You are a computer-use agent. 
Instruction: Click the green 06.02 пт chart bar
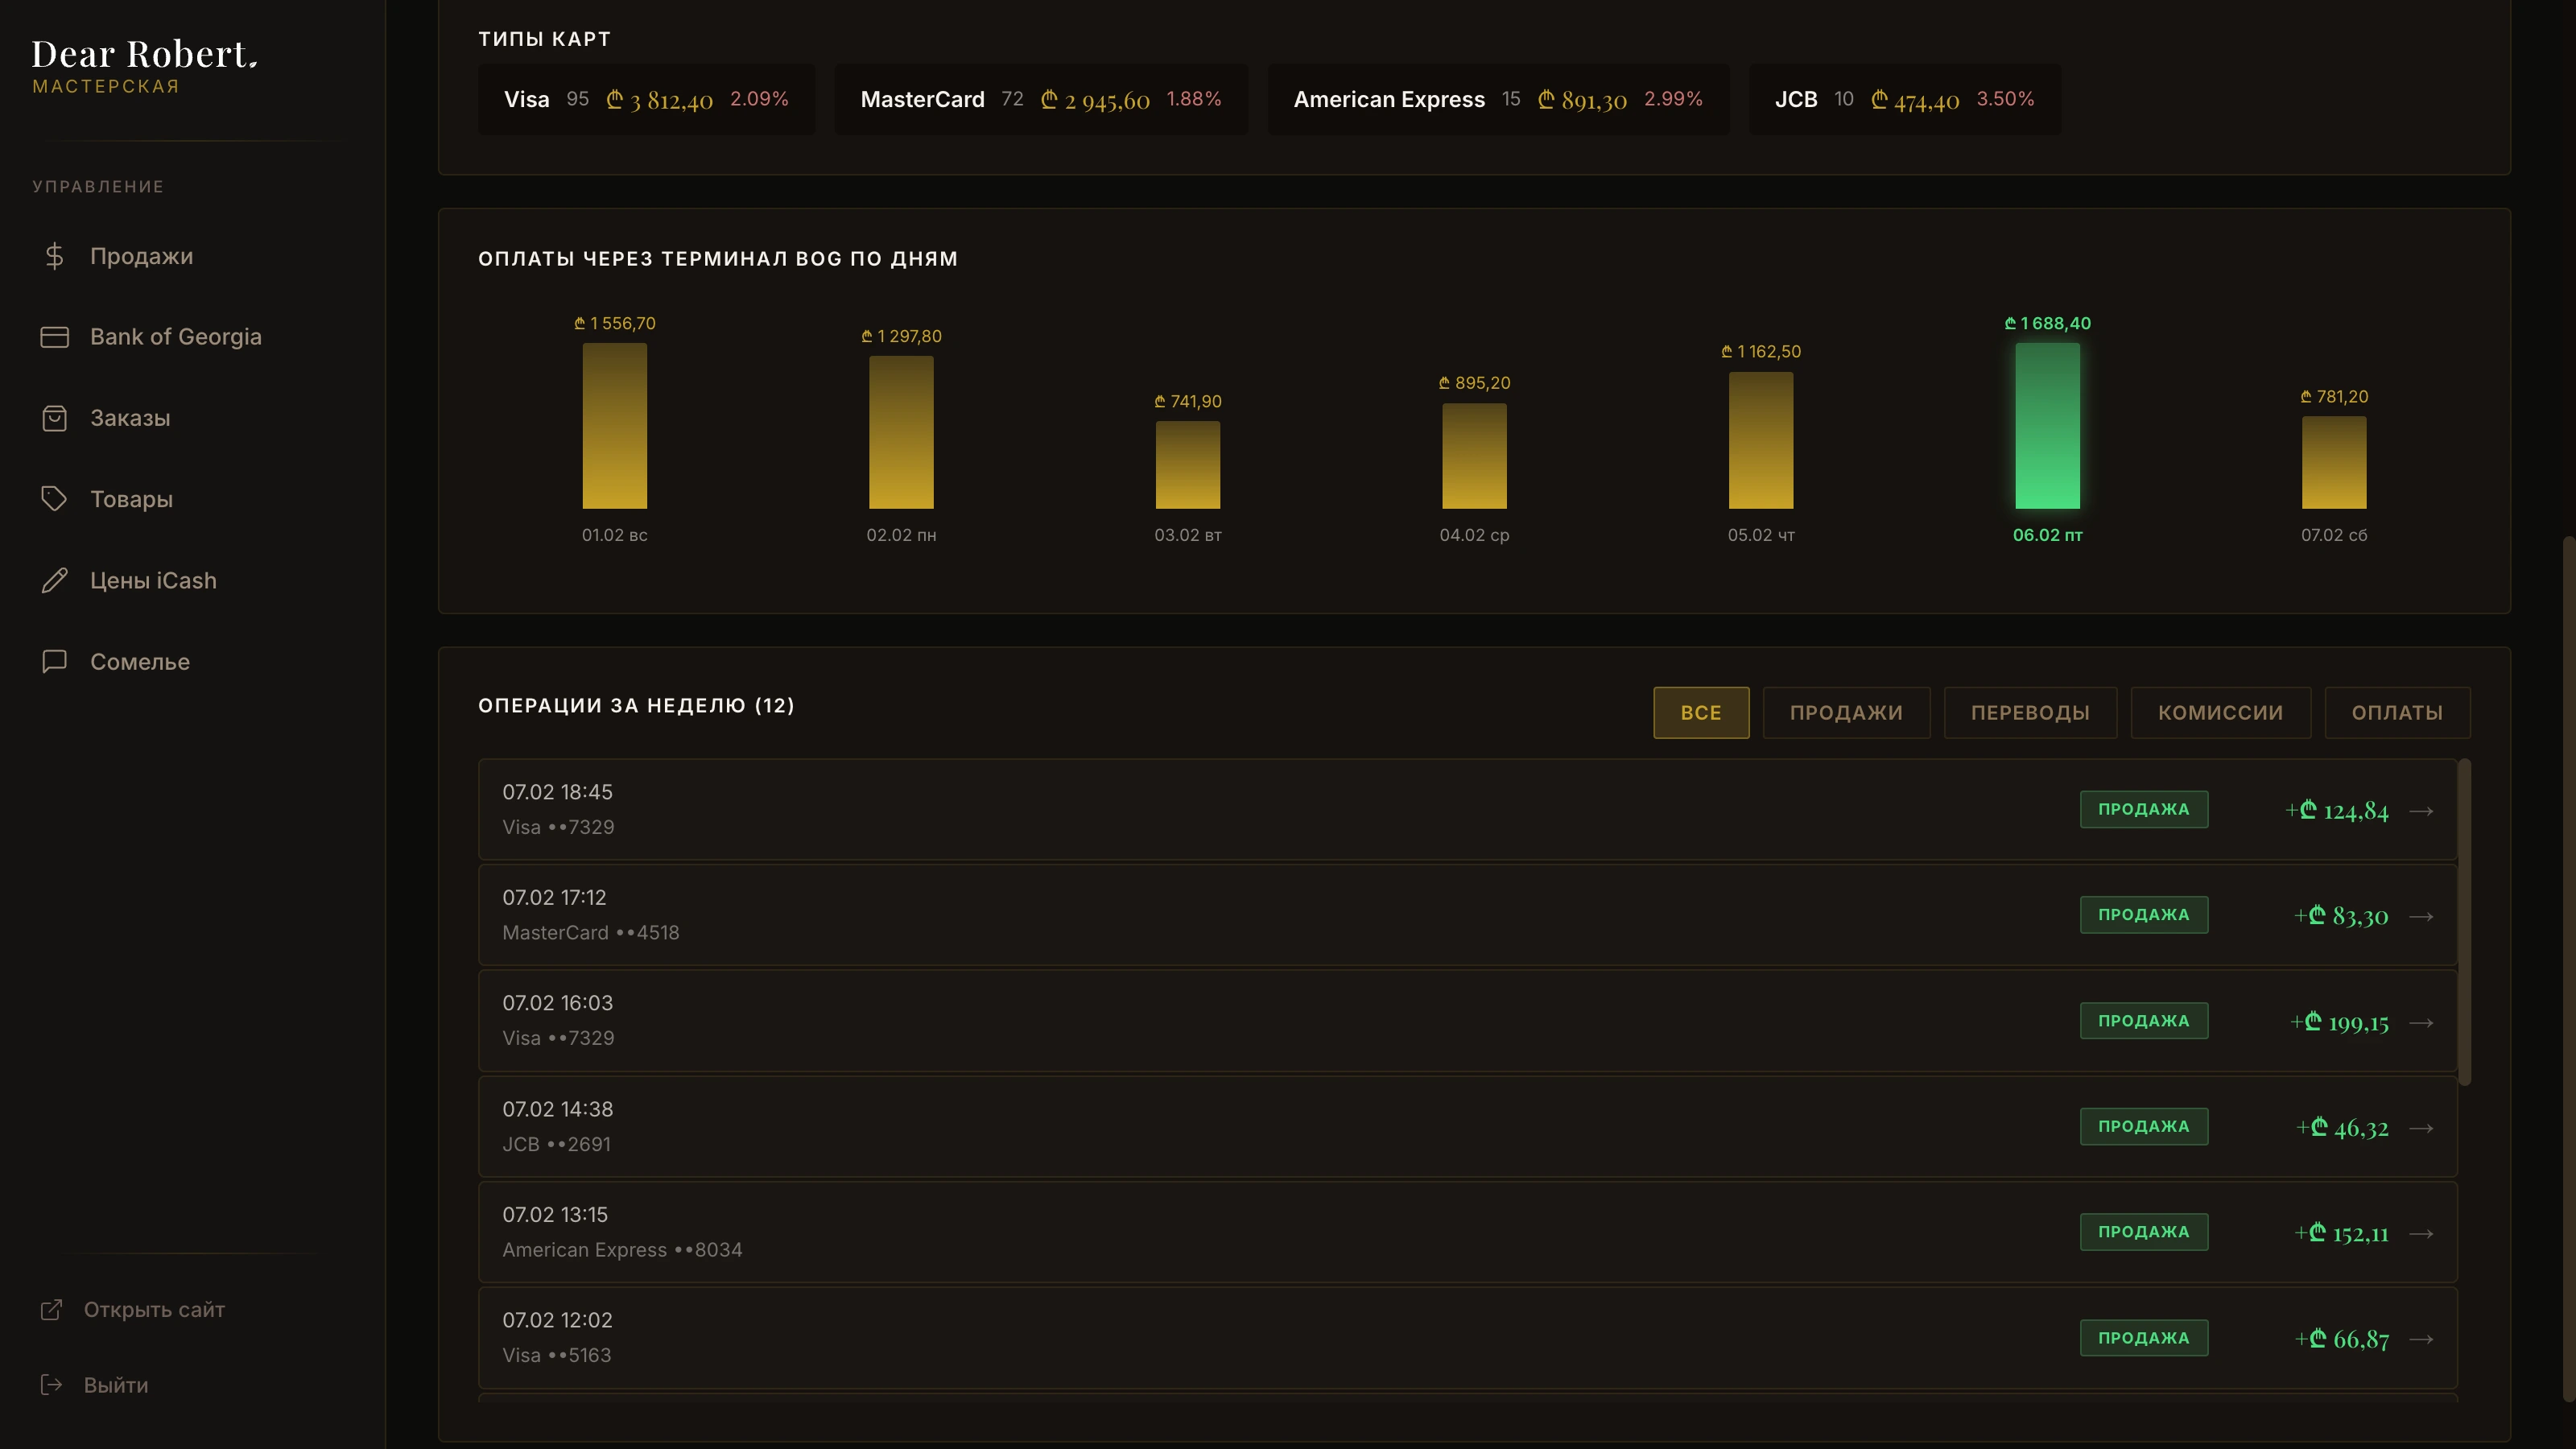click(x=2047, y=426)
